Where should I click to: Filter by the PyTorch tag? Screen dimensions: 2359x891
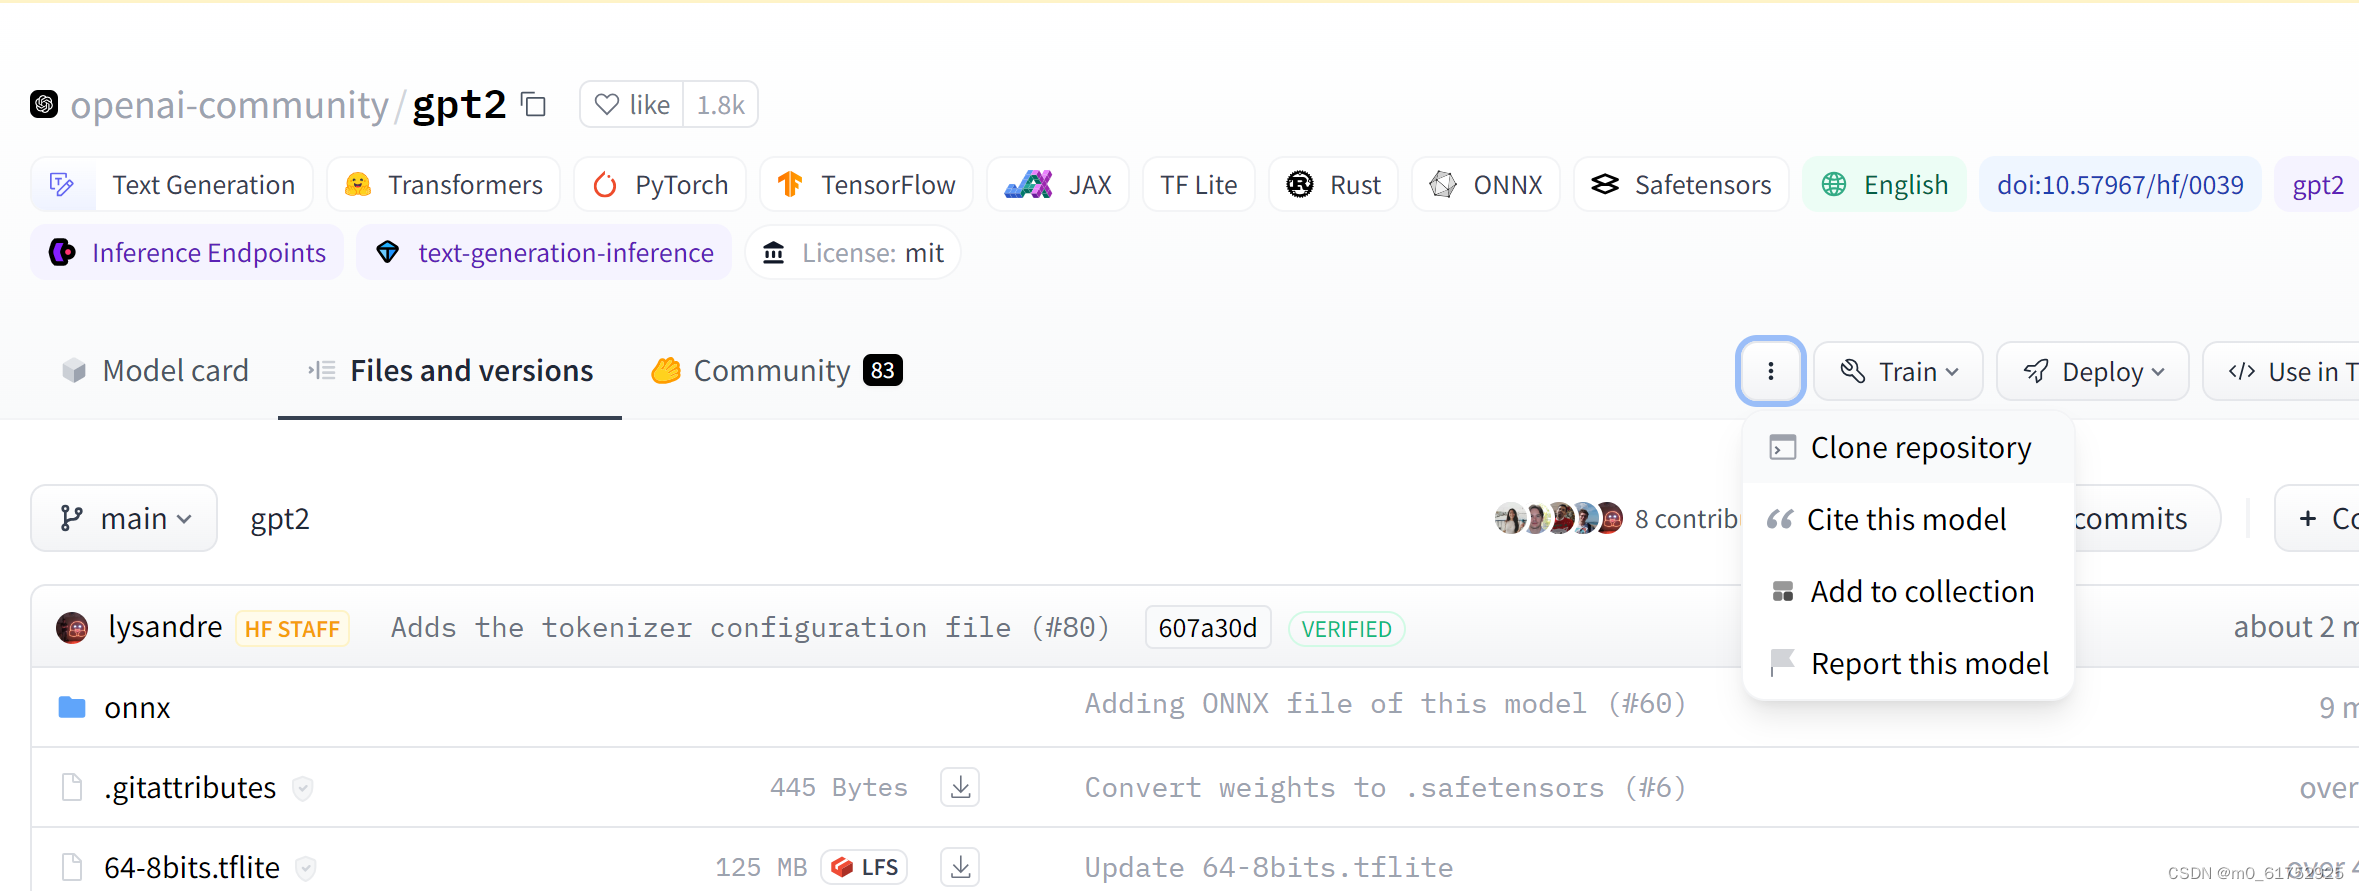[660, 185]
